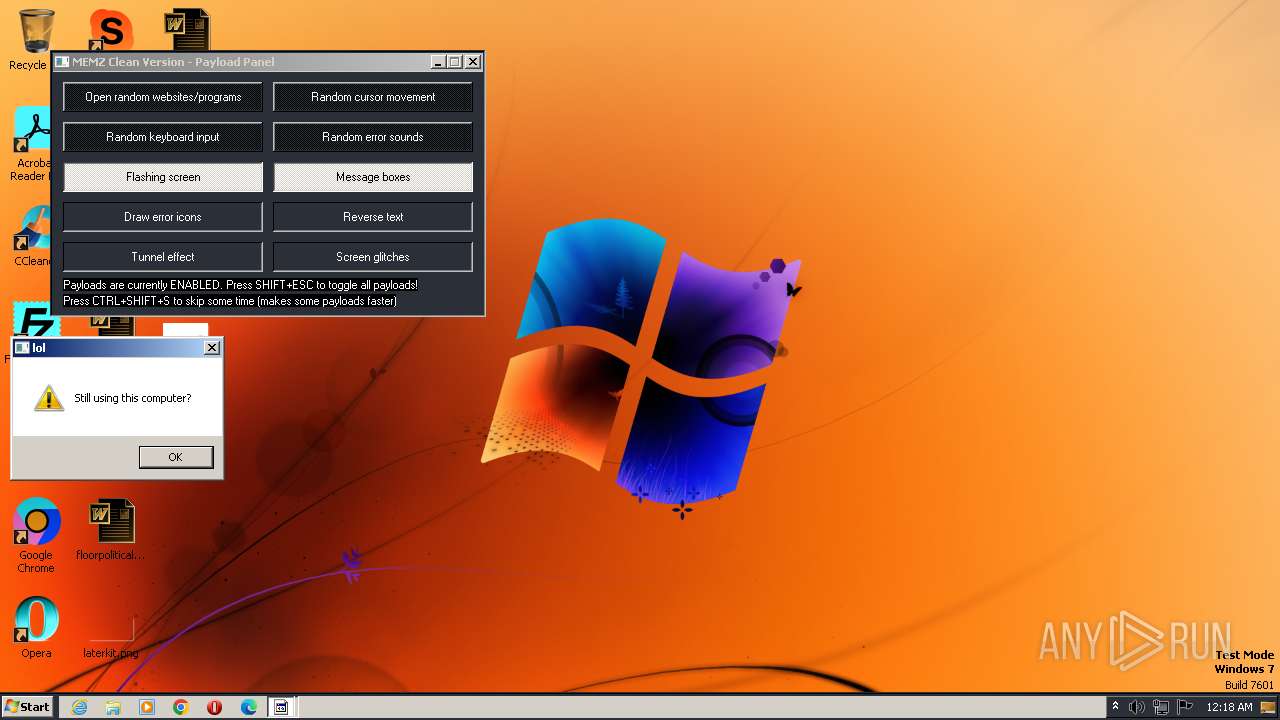Show hidden tray icons arrow
Screen dimensions: 1280x720
(1115, 707)
